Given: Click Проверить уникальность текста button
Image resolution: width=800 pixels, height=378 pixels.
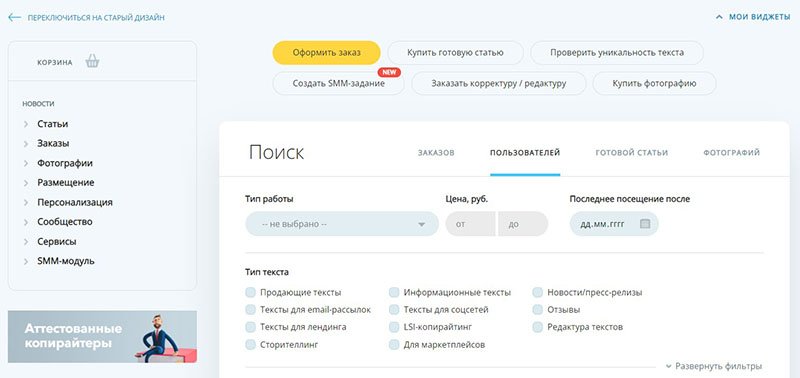Looking at the screenshot, I should [617, 53].
